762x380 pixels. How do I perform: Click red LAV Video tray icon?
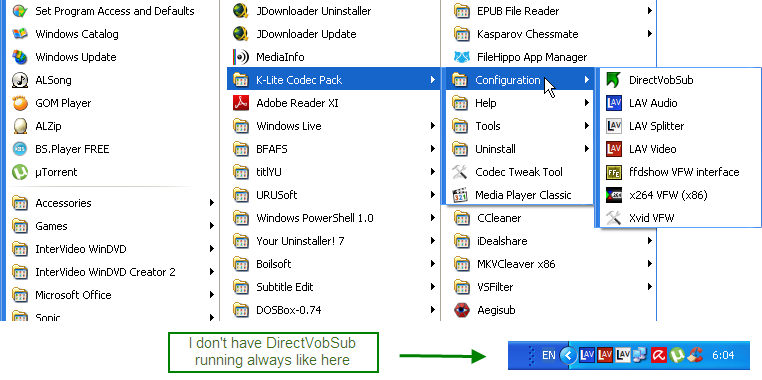pos(605,355)
